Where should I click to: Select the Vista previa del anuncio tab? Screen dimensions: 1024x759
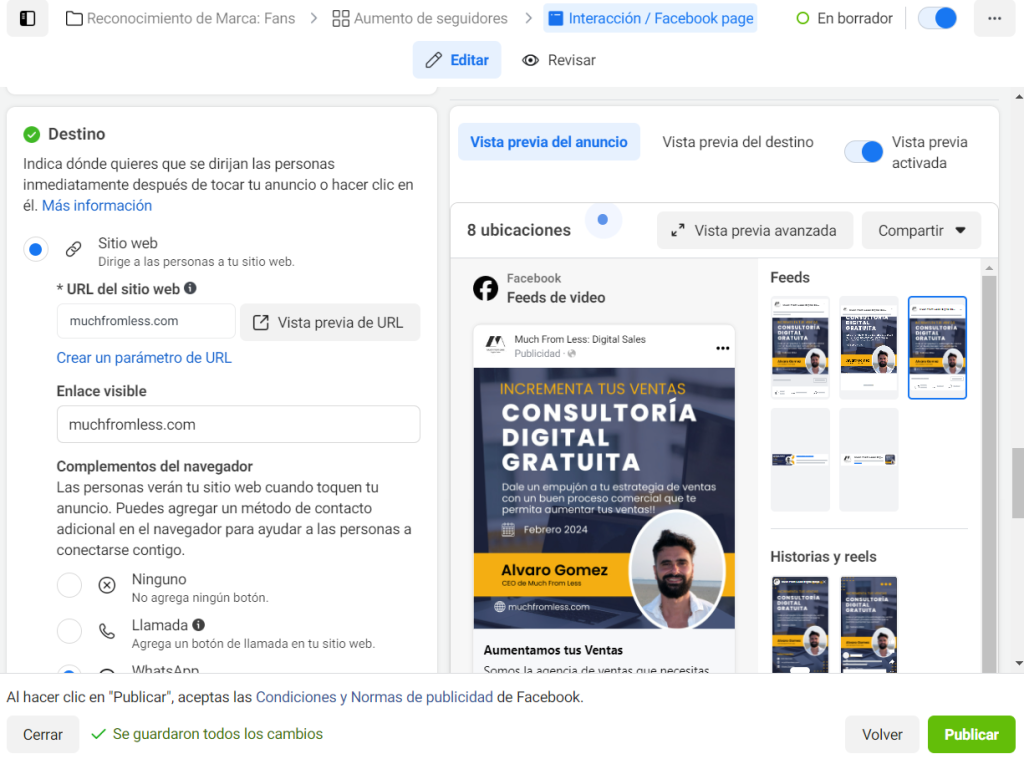[549, 142]
